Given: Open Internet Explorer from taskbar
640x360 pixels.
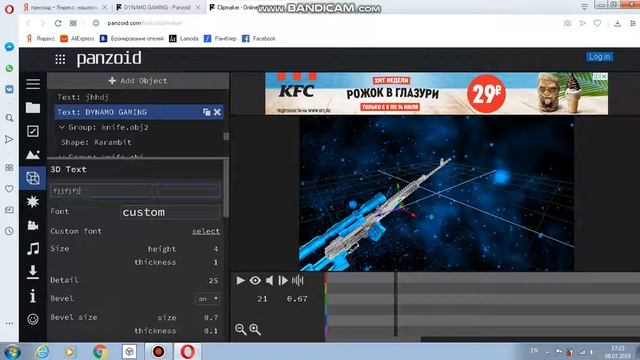Looking at the screenshot, I should click(x=42, y=351).
